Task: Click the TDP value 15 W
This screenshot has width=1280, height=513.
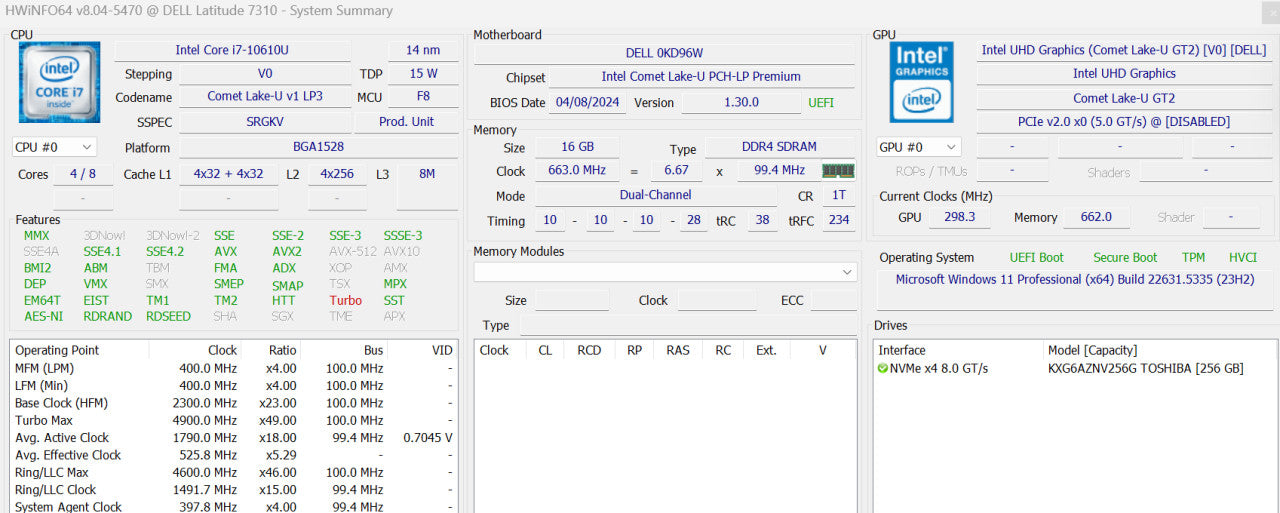Action: click(x=423, y=74)
